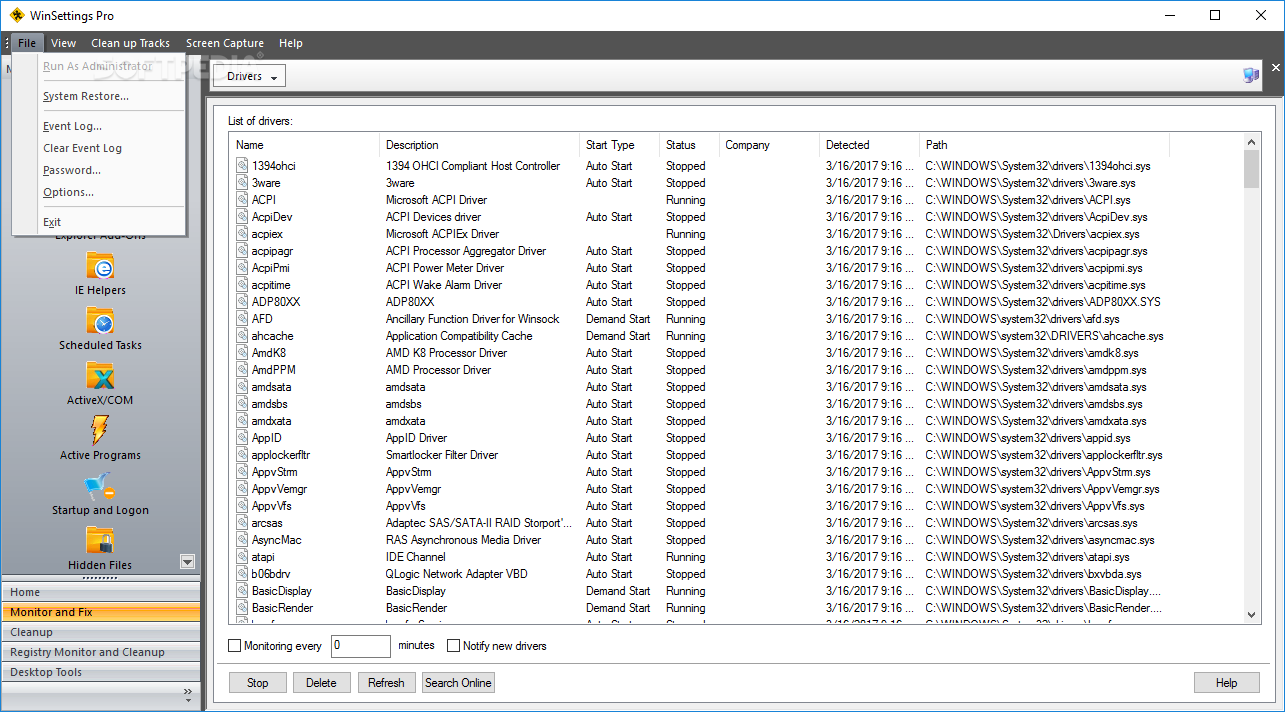Switch to Registry Monitor and Cleanup section
This screenshot has height=712, width=1285.
100,652
